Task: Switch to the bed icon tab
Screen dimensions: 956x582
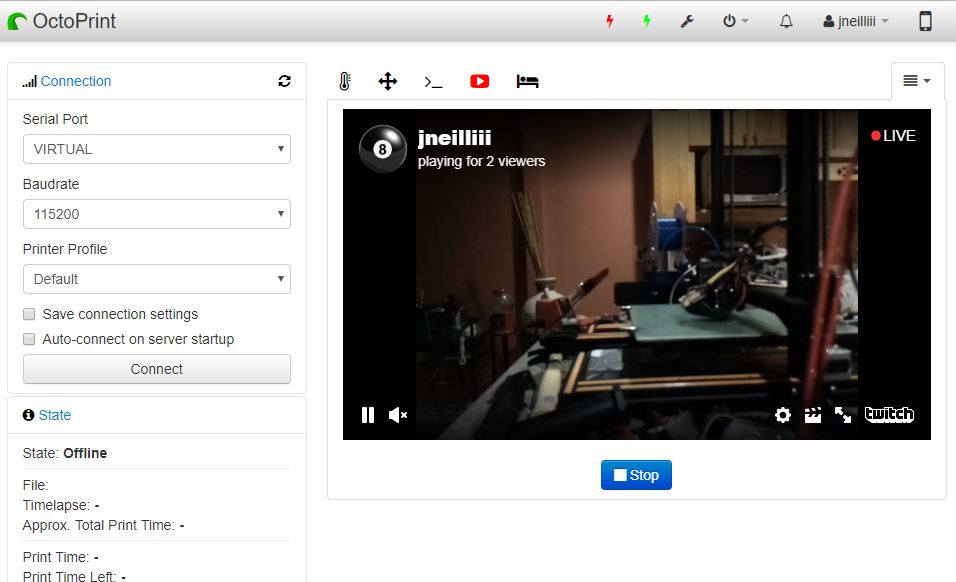Action: [x=527, y=81]
